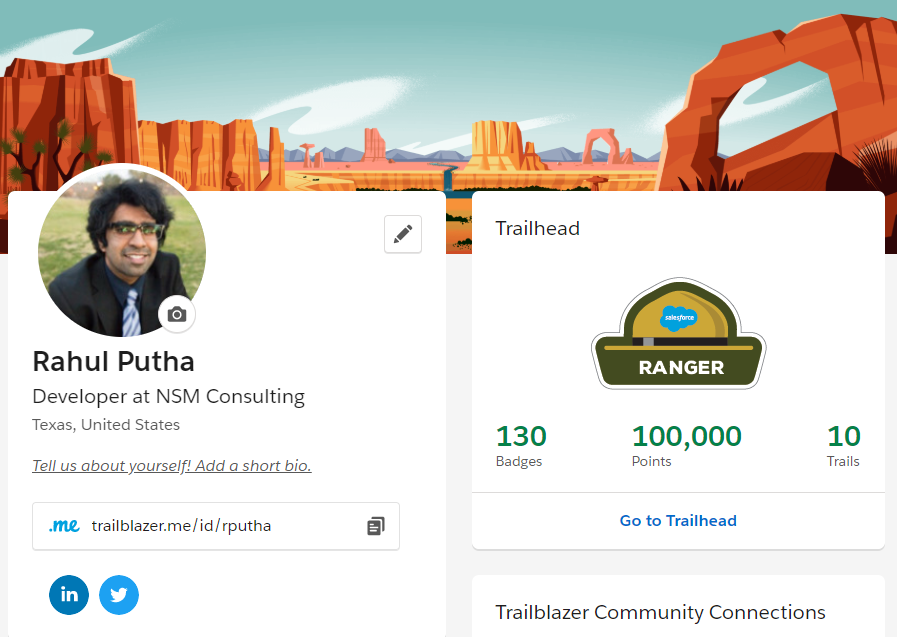Screen dimensions: 897x637
Task: Click the 130 Badges count
Action: (521, 436)
